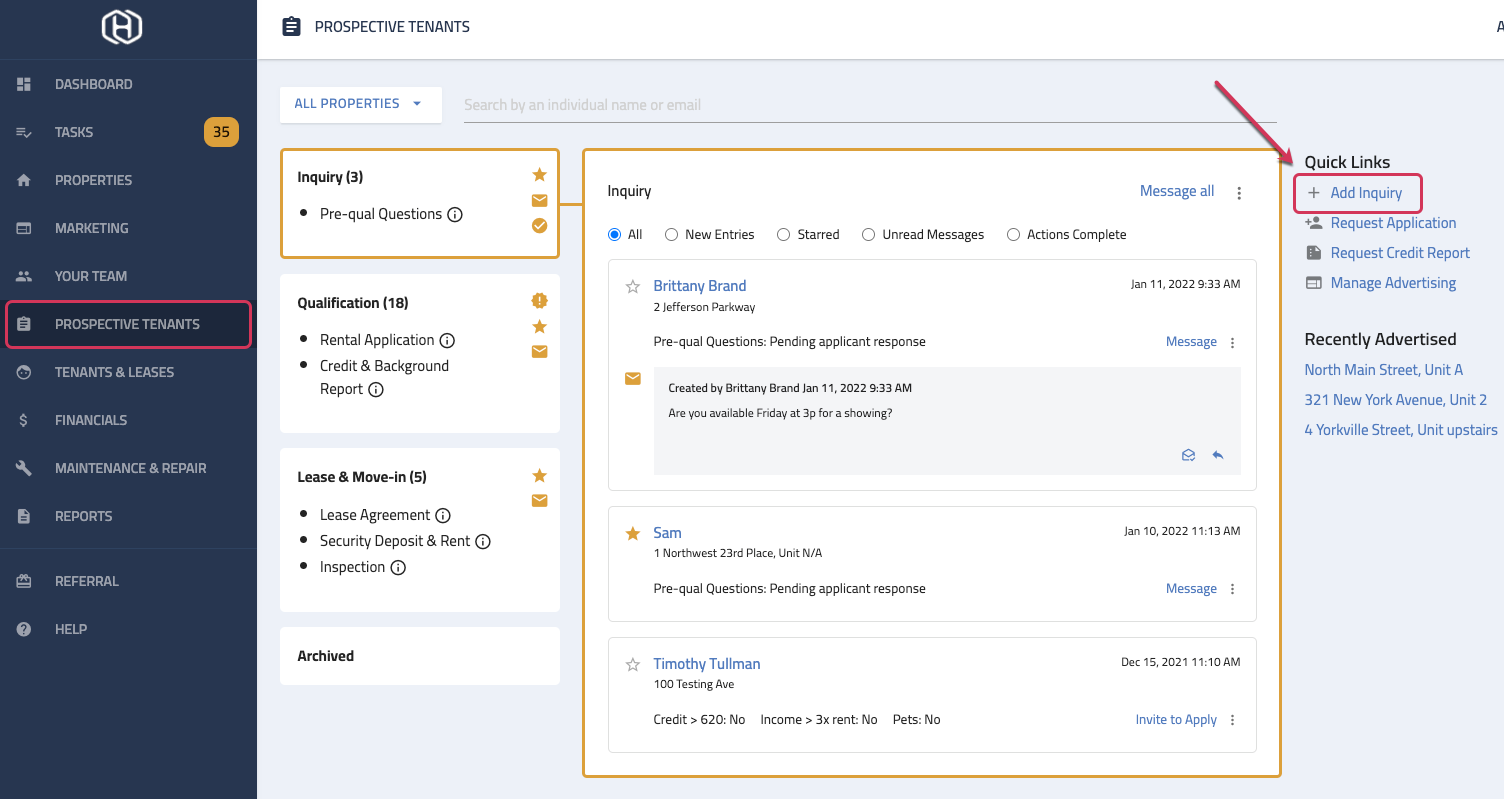Select the Starred radio button
The height and width of the screenshot is (799, 1504).
784,235
